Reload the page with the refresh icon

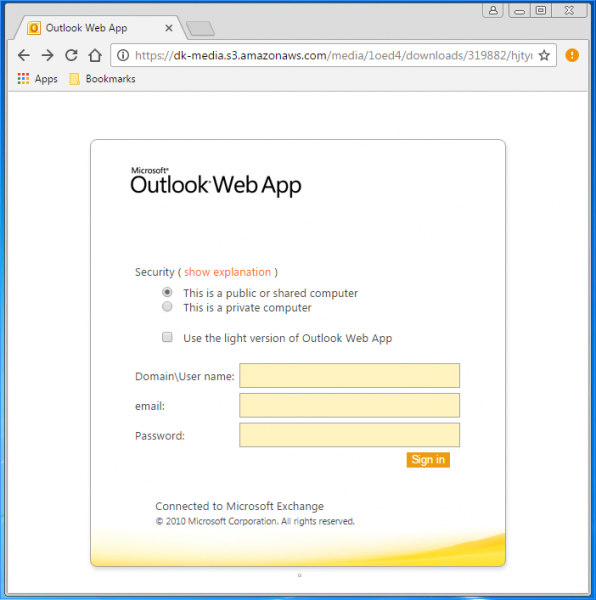pyautogui.click(x=71, y=55)
